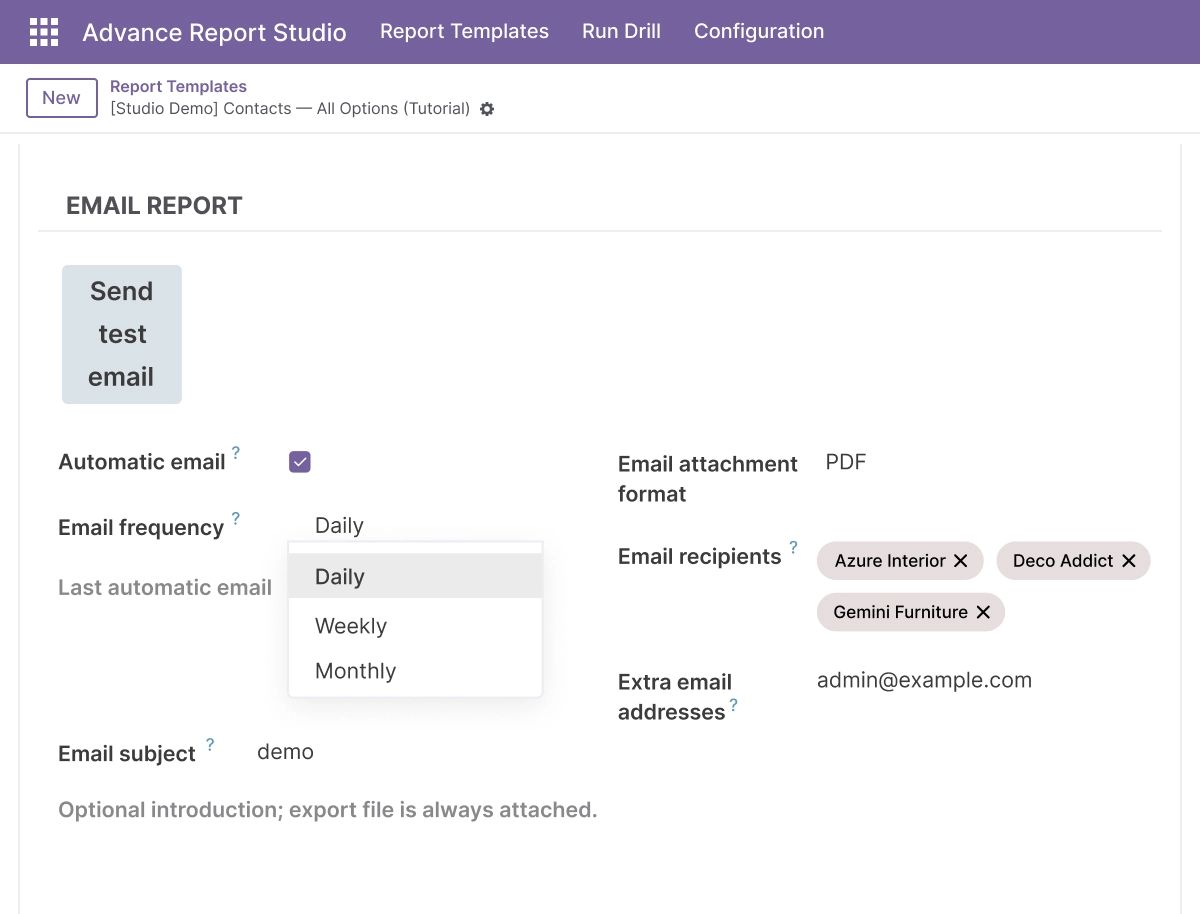Image resolution: width=1200 pixels, height=914 pixels.
Task: Click the settings gear next to record title
Action: 487,109
